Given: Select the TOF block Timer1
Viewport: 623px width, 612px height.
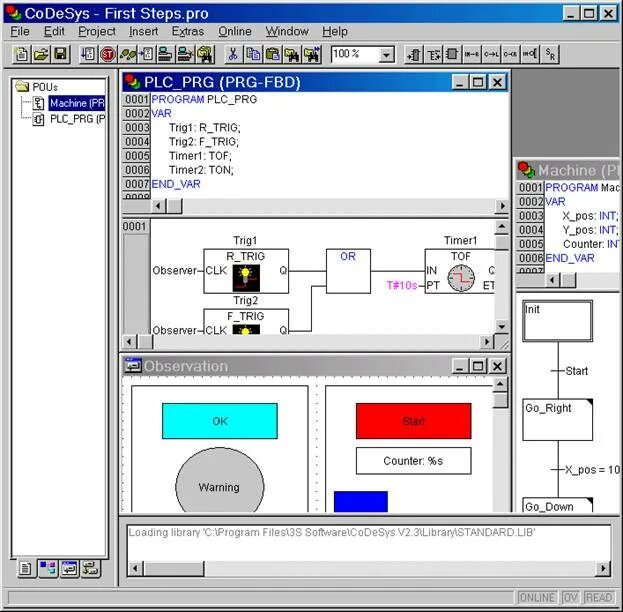Looking at the screenshot, I should coord(460,271).
